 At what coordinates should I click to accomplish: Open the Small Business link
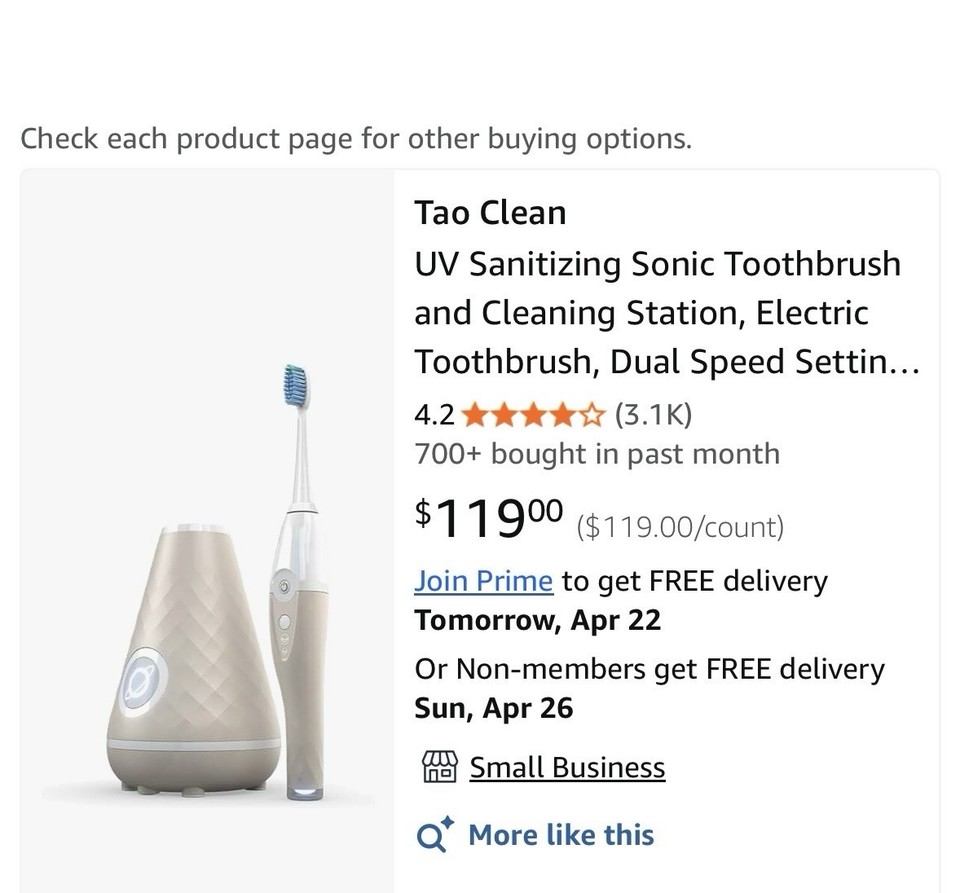point(567,767)
